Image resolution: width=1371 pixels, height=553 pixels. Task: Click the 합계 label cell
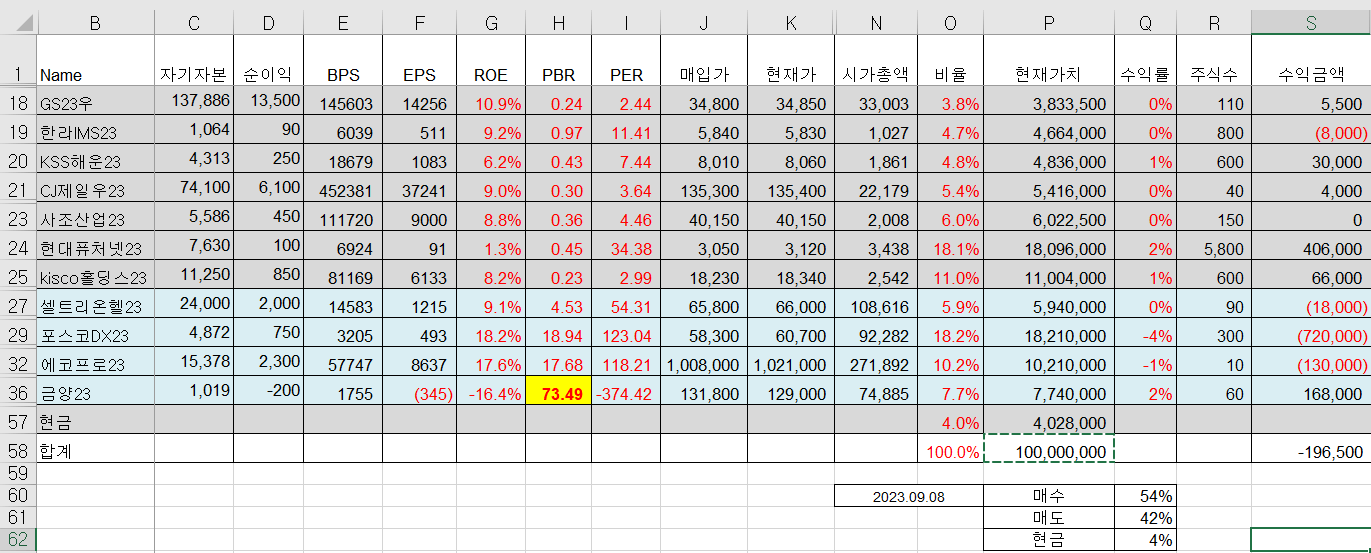(x=95, y=450)
